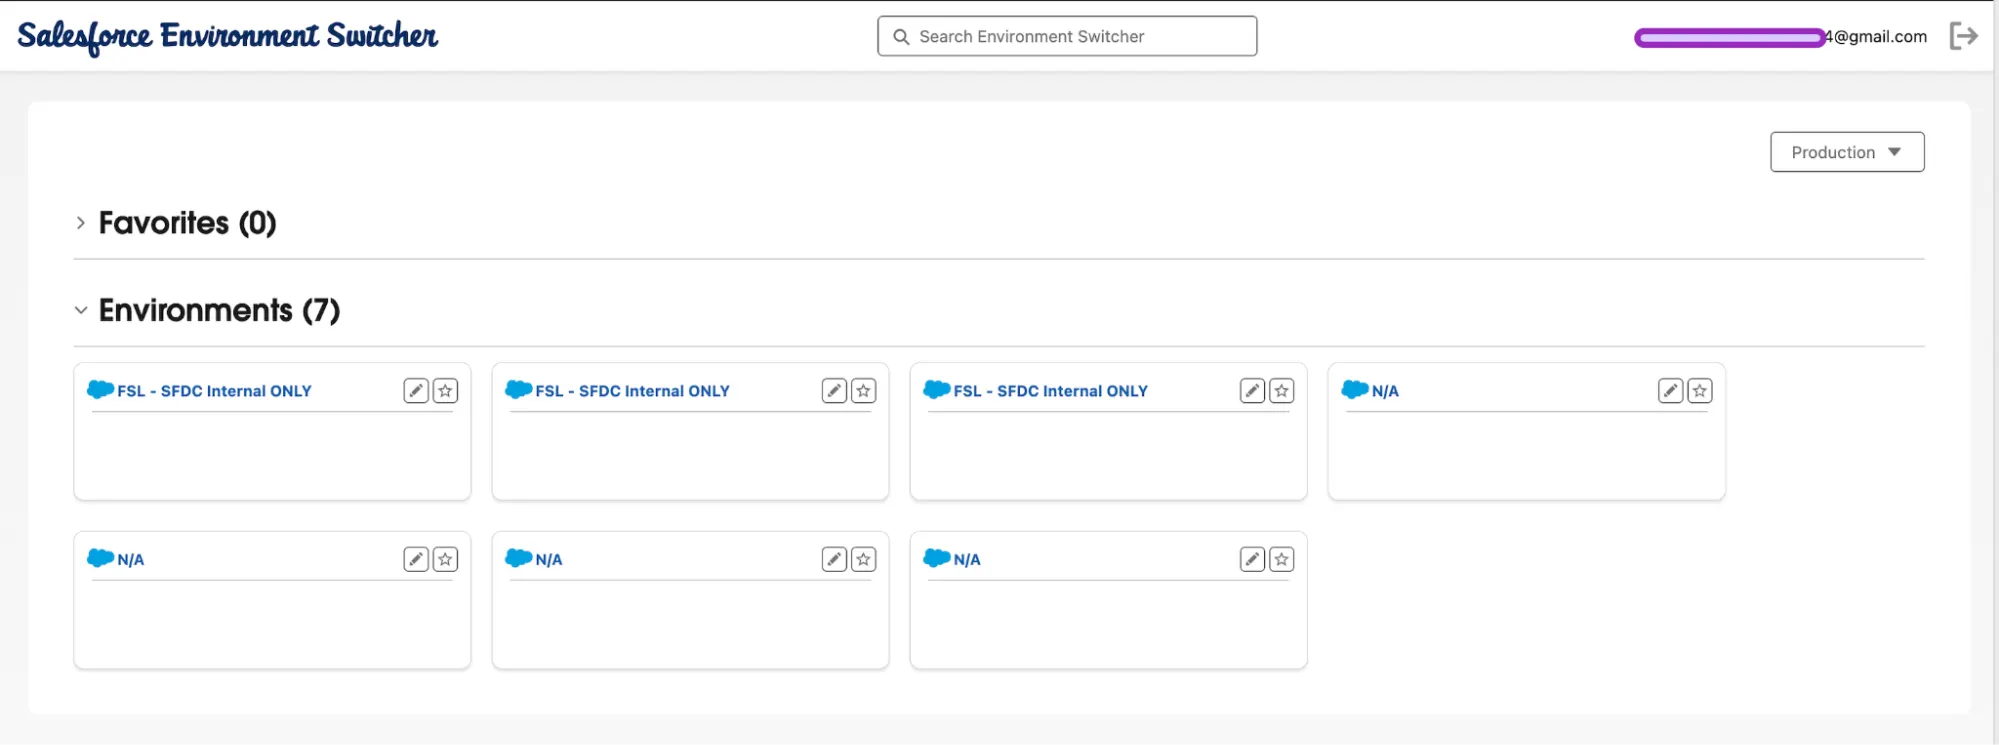Click the Salesforce cloud icon on the first FSL card
This screenshot has width=1999, height=745.
(x=101, y=390)
